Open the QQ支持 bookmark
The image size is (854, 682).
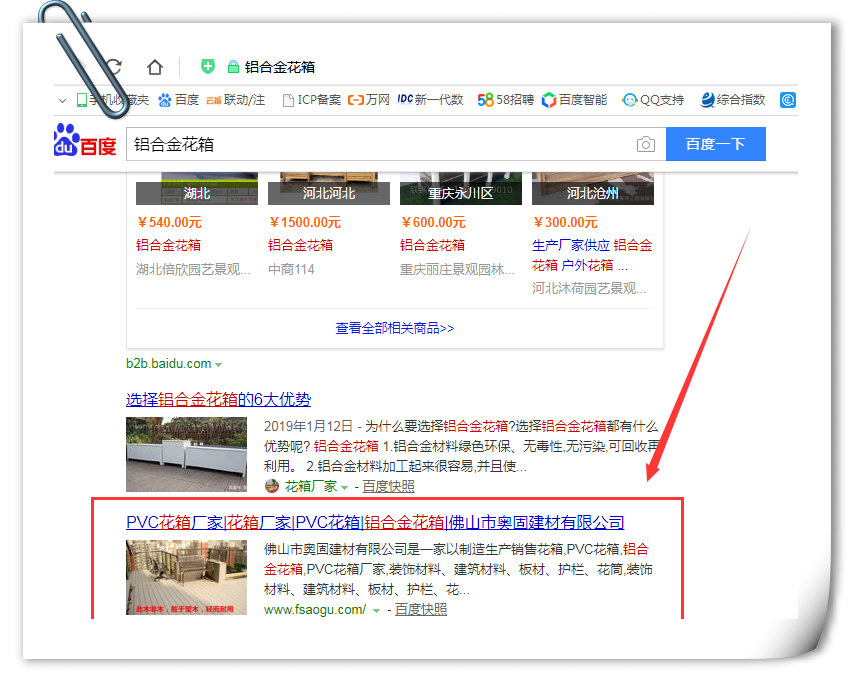pos(653,100)
